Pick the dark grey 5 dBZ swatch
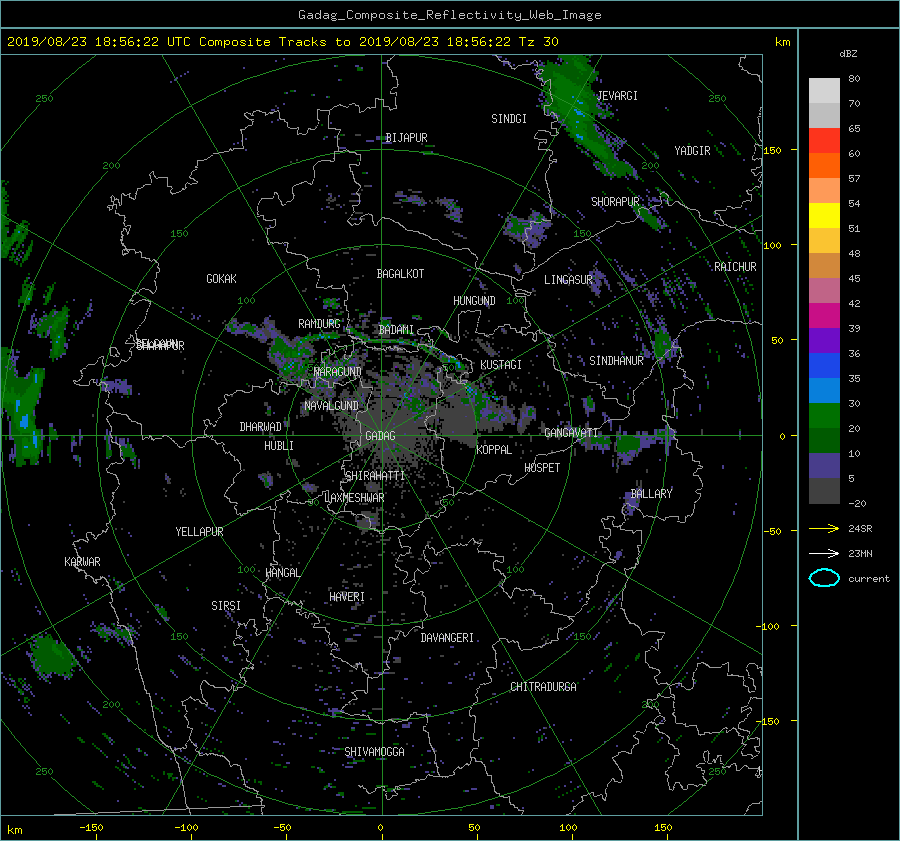Viewport: 900px width, 841px height. tap(824, 490)
